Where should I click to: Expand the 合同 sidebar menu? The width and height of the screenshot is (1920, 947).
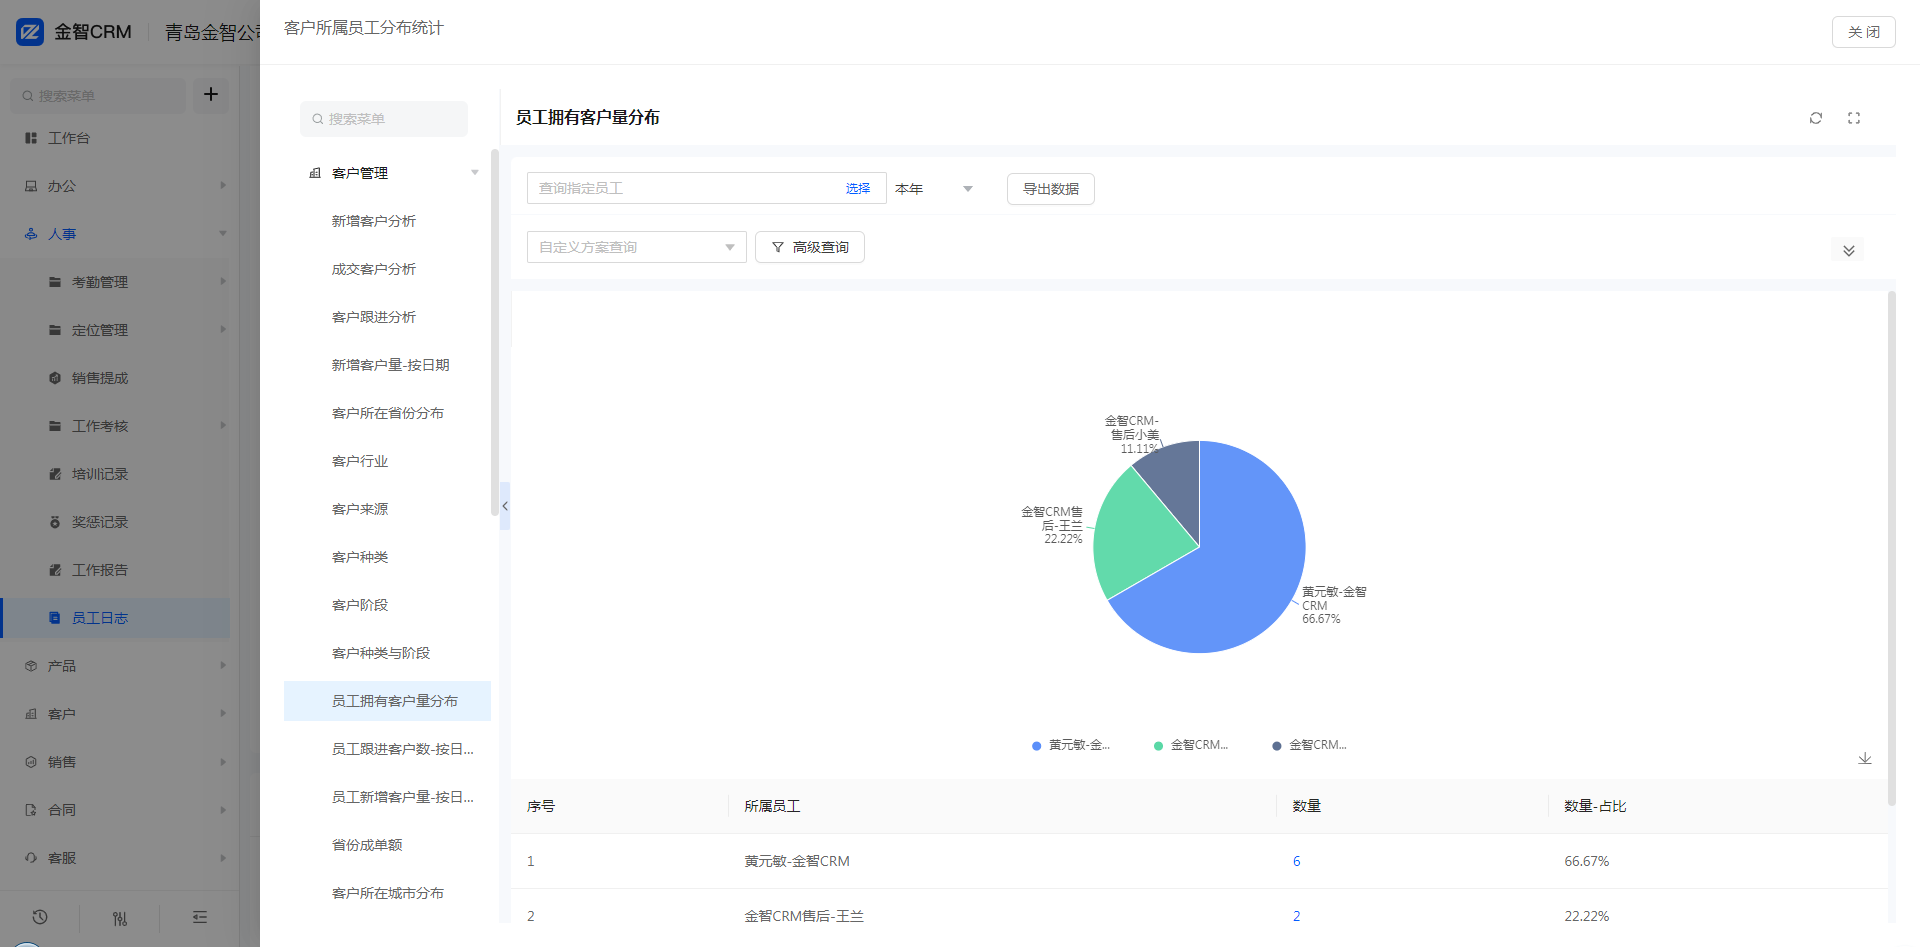120,810
